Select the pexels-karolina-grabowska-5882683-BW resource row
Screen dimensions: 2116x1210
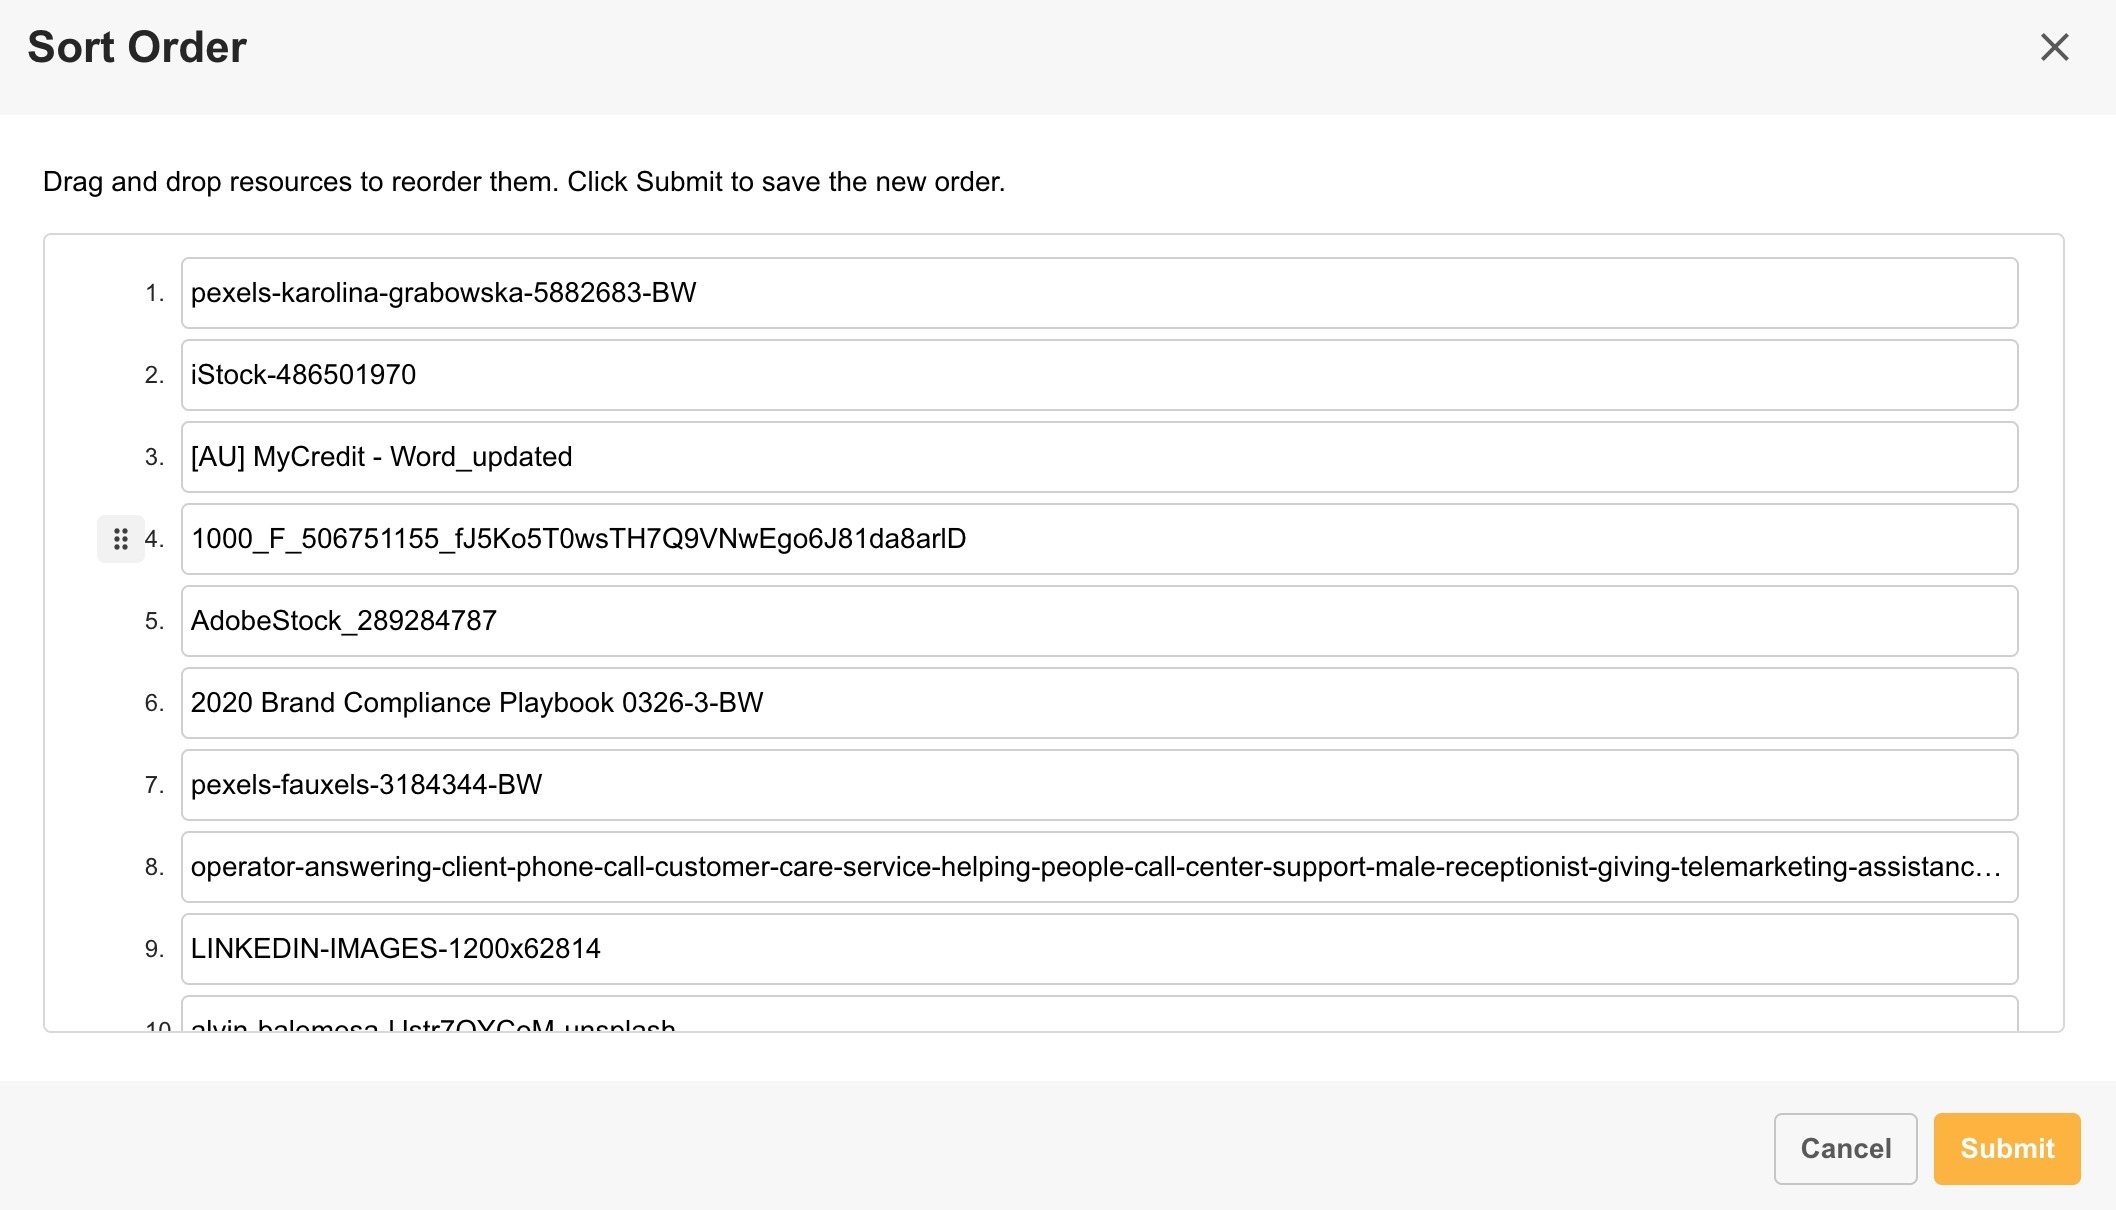click(x=1098, y=293)
